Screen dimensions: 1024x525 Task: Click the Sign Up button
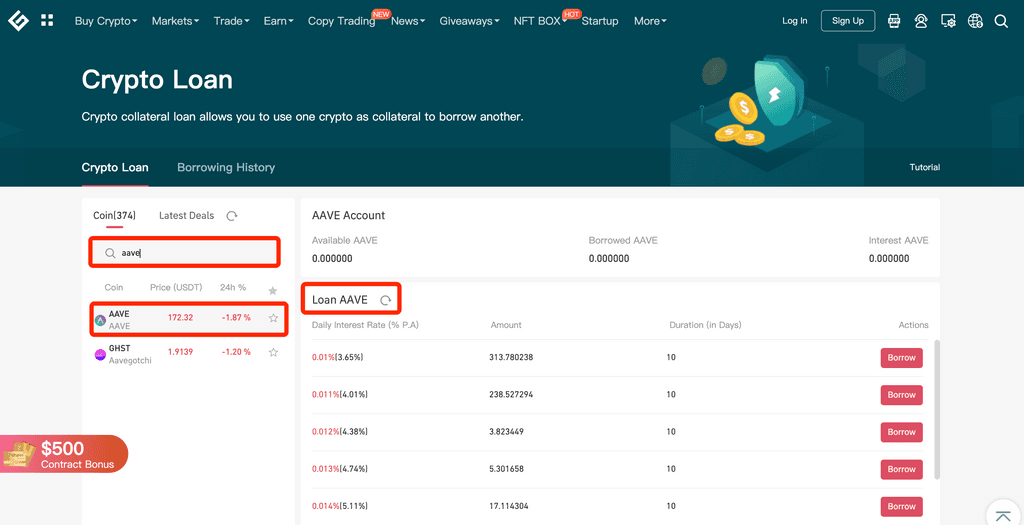point(848,21)
